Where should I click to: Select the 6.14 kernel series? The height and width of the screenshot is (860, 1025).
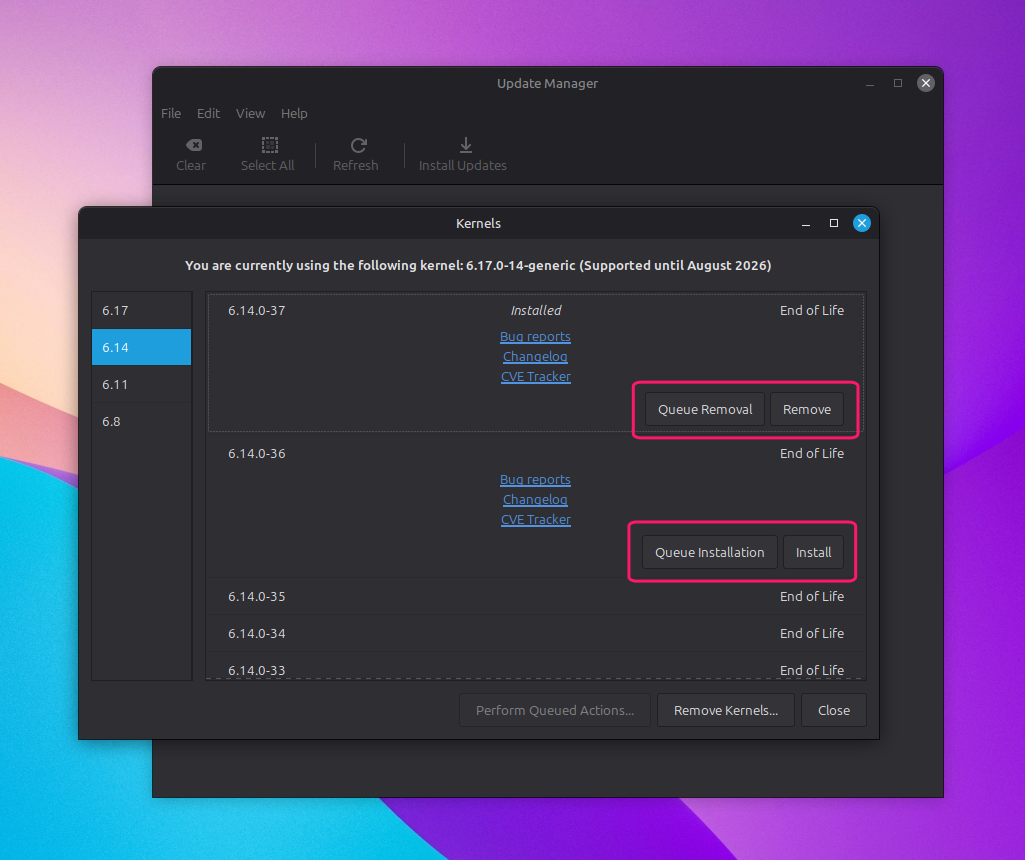point(141,347)
